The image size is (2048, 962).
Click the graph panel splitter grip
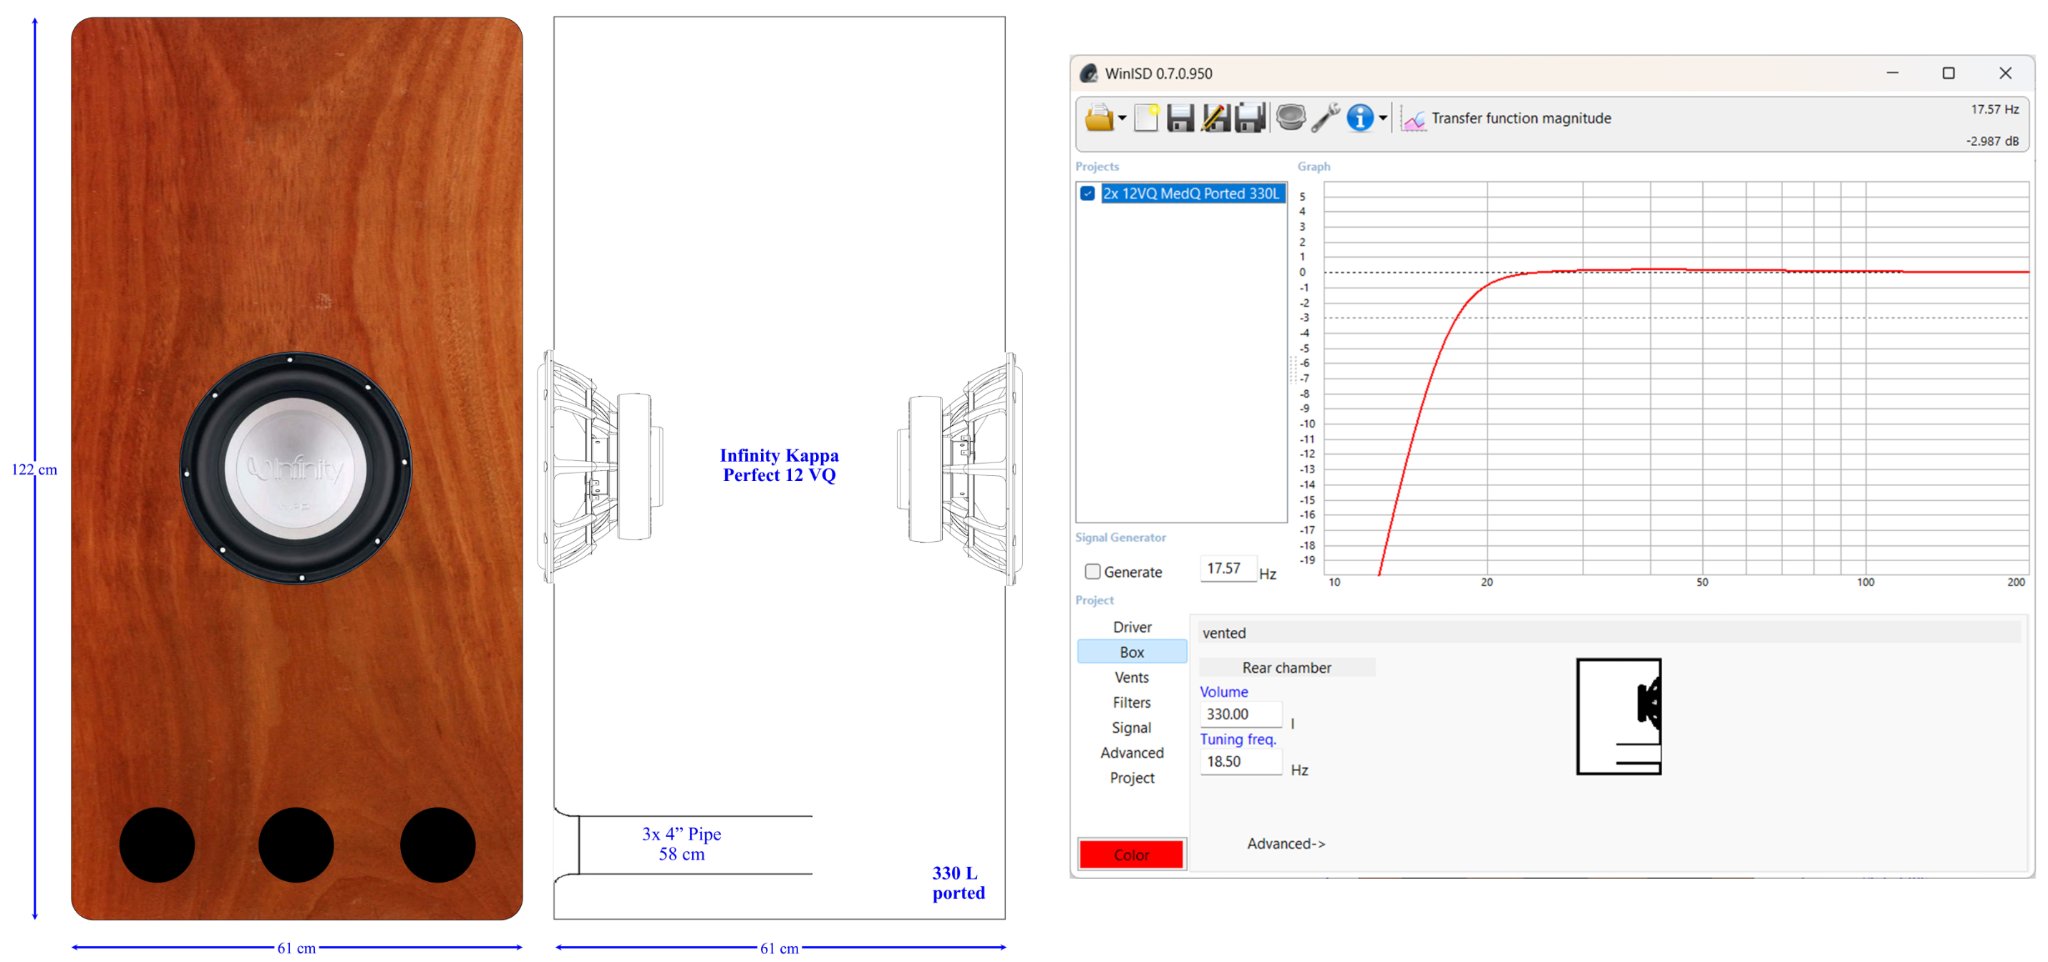pos(1292,370)
